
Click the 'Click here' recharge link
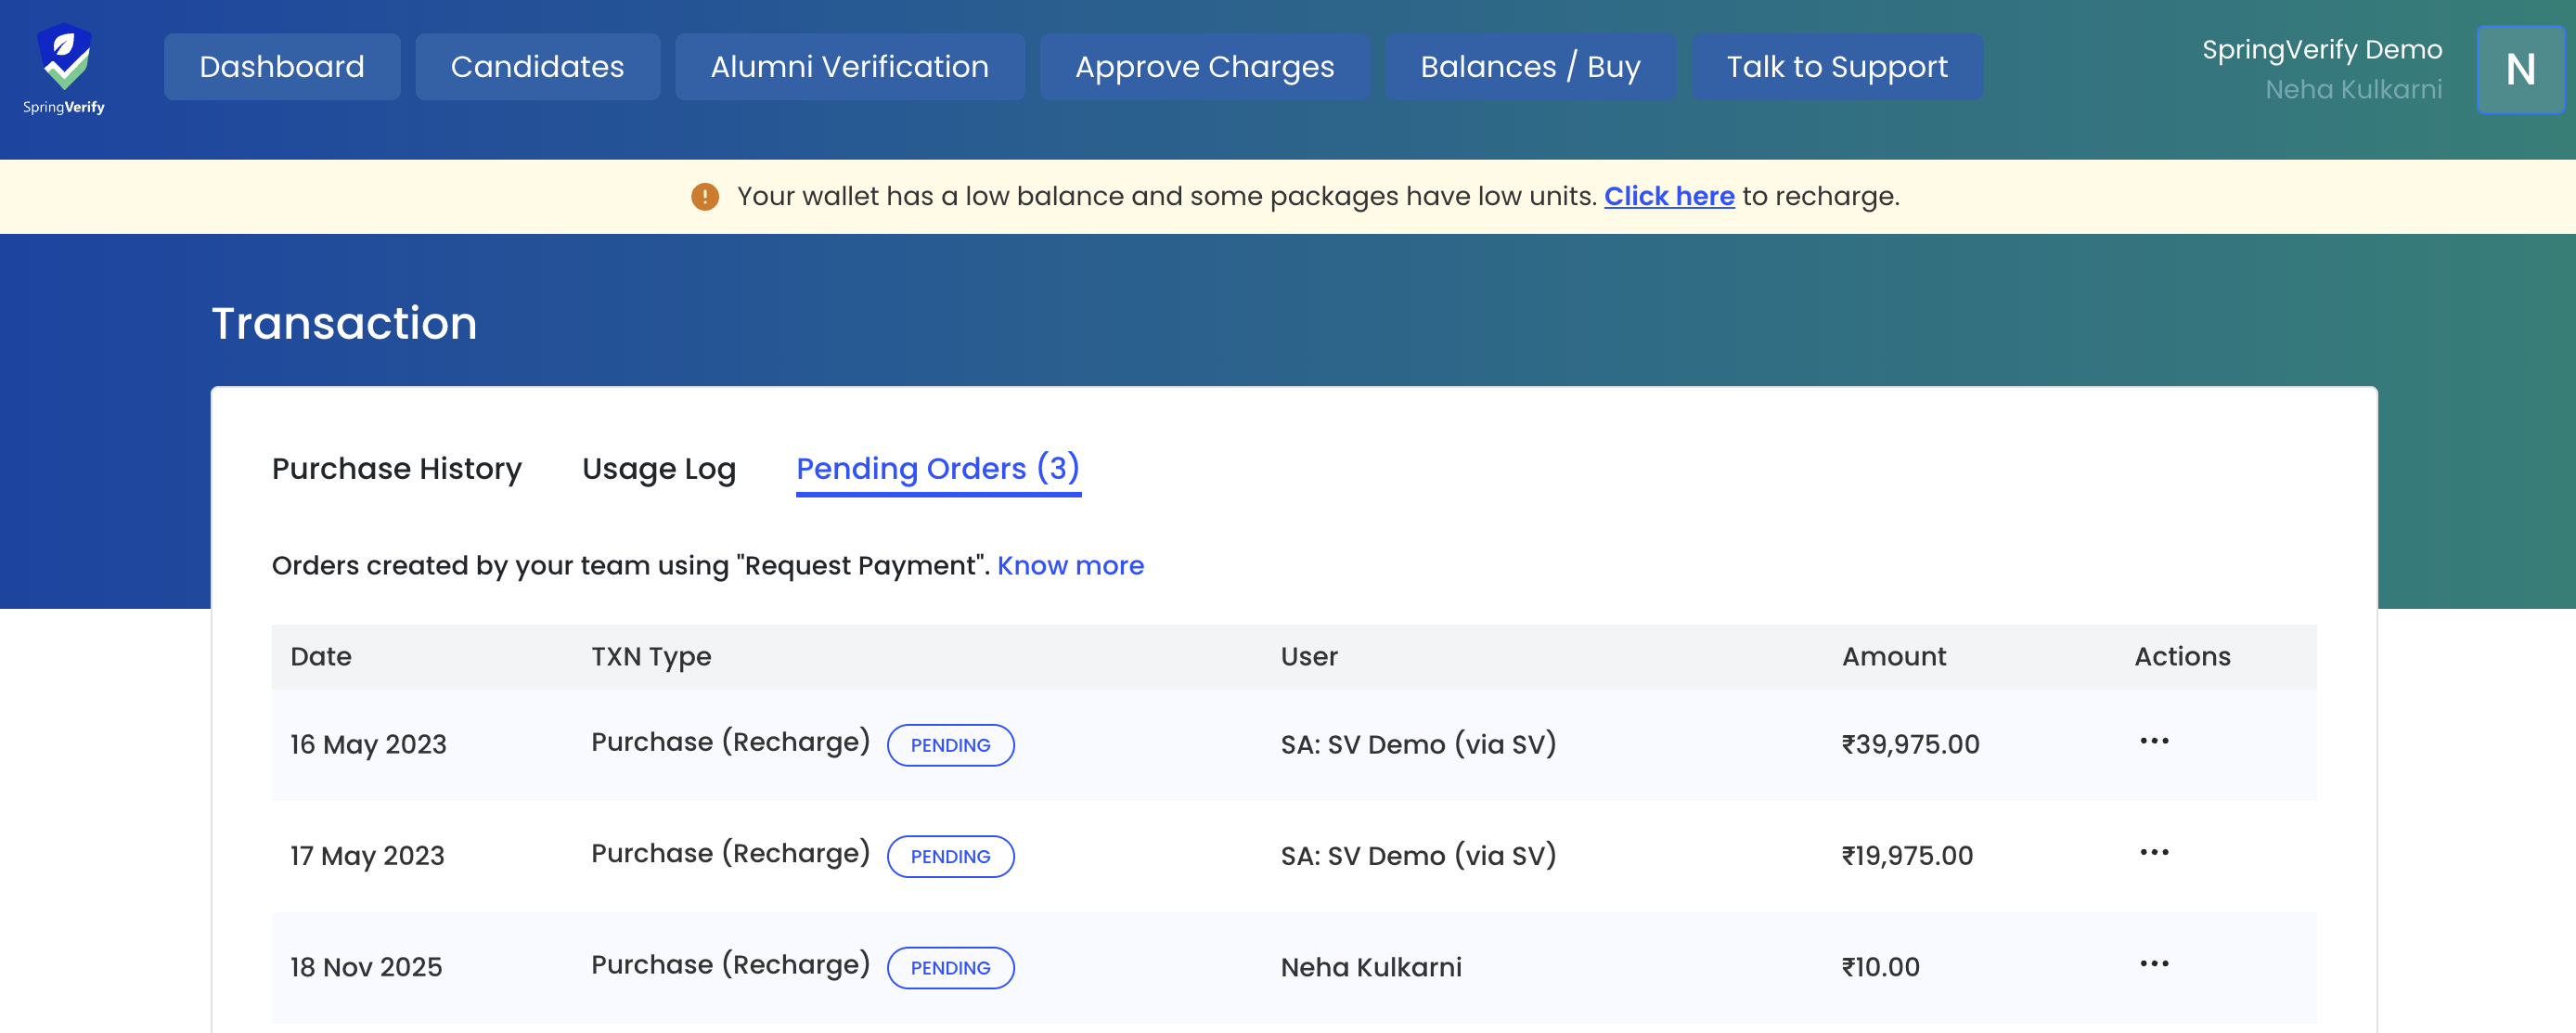click(x=1668, y=196)
